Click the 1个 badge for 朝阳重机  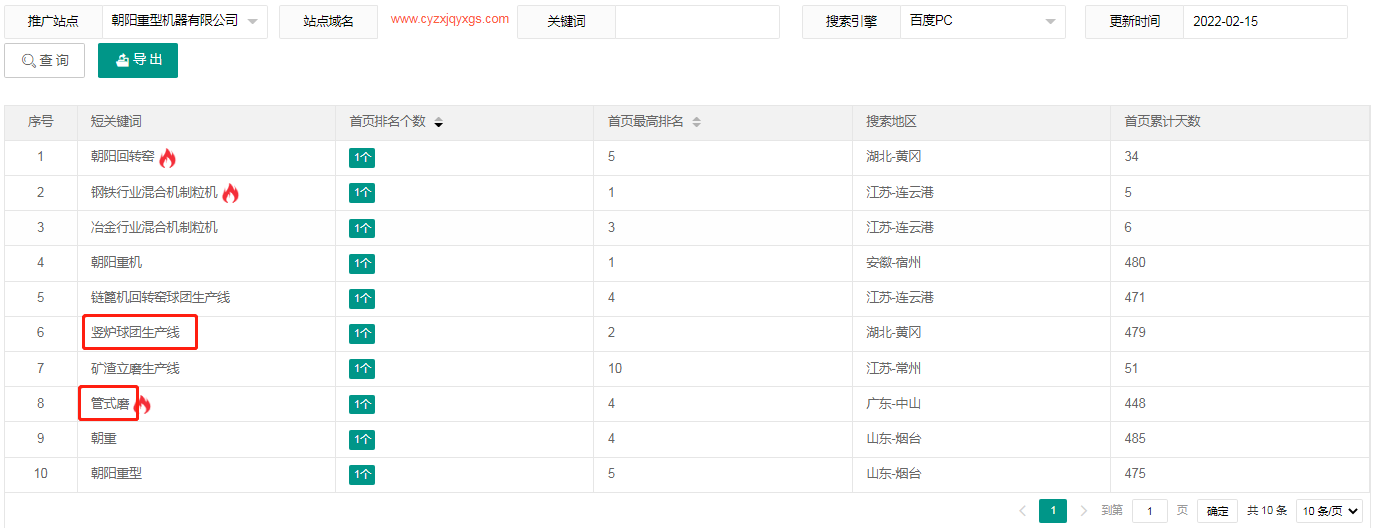click(x=362, y=263)
